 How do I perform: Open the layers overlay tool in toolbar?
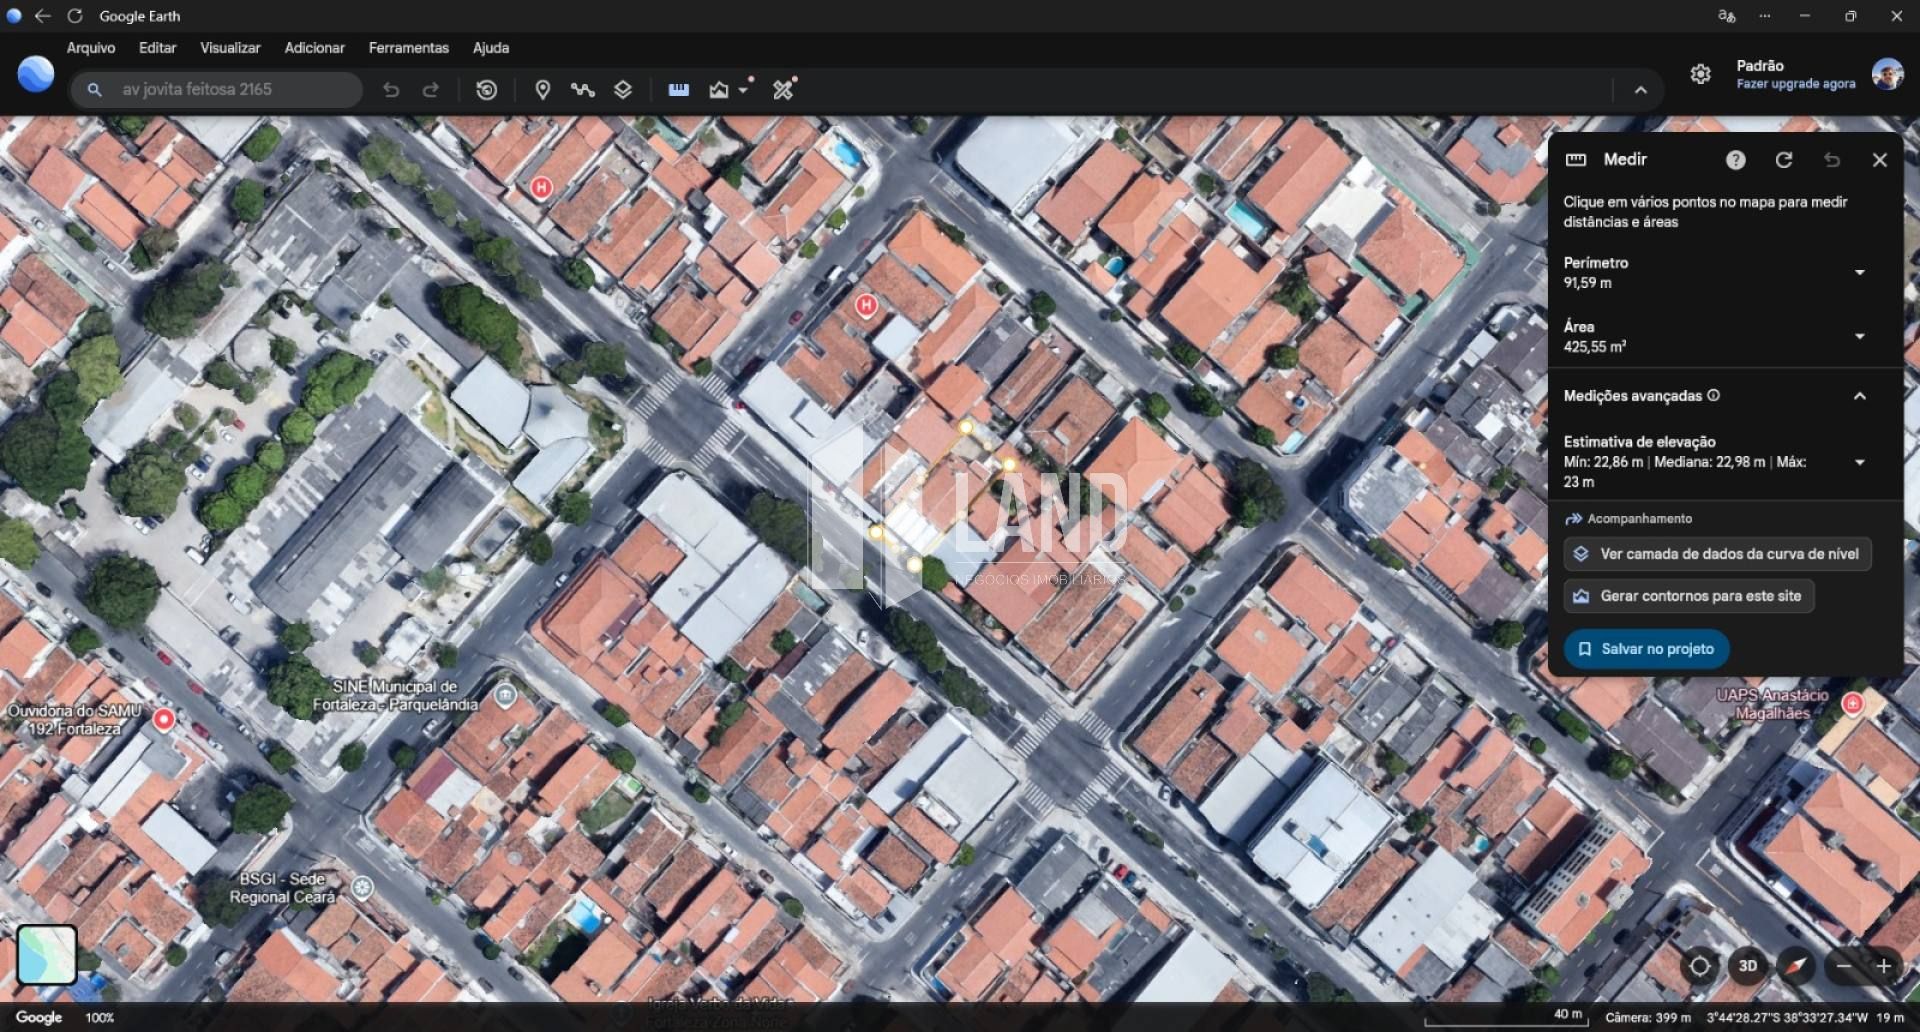[x=623, y=90]
